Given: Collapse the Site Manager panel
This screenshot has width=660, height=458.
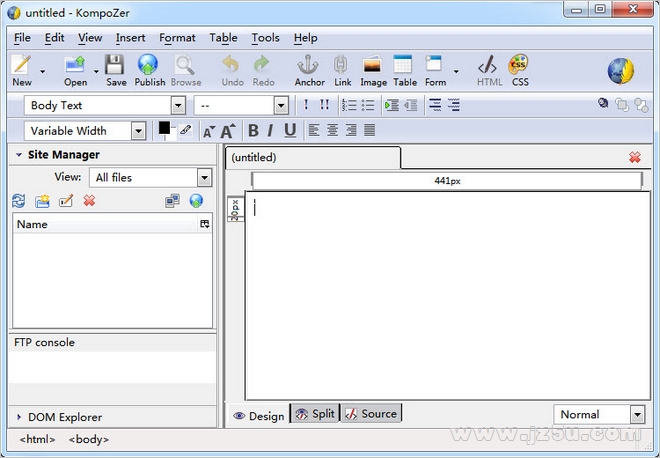Looking at the screenshot, I should click(19, 155).
